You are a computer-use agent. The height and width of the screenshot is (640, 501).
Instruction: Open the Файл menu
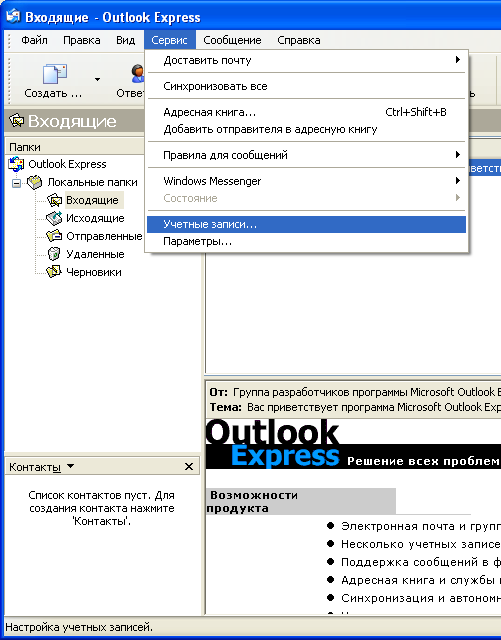click(x=34, y=40)
